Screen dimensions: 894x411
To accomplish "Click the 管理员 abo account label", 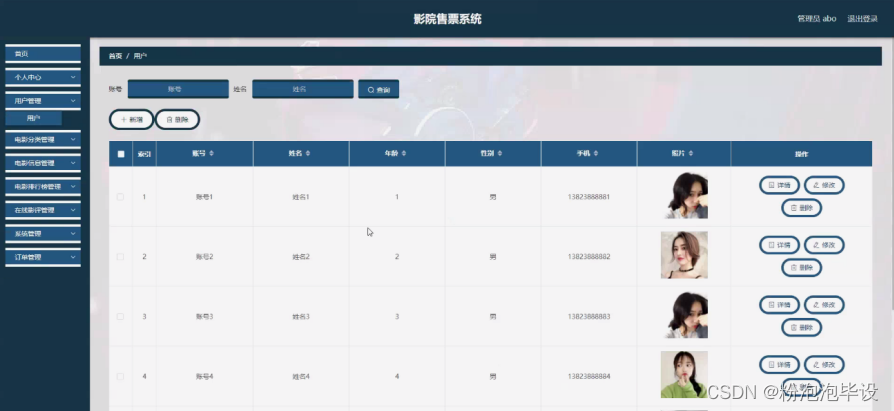I will [816, 19].
